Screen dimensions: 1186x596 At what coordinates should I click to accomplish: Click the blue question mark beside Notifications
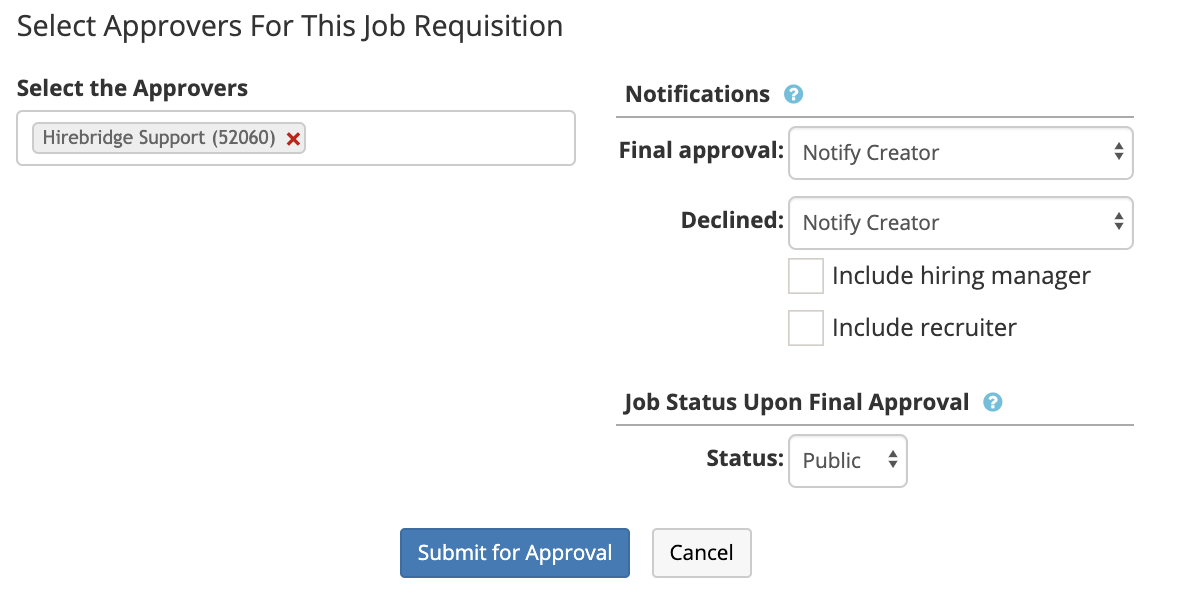pyautogui.click(x=793, y=94)
